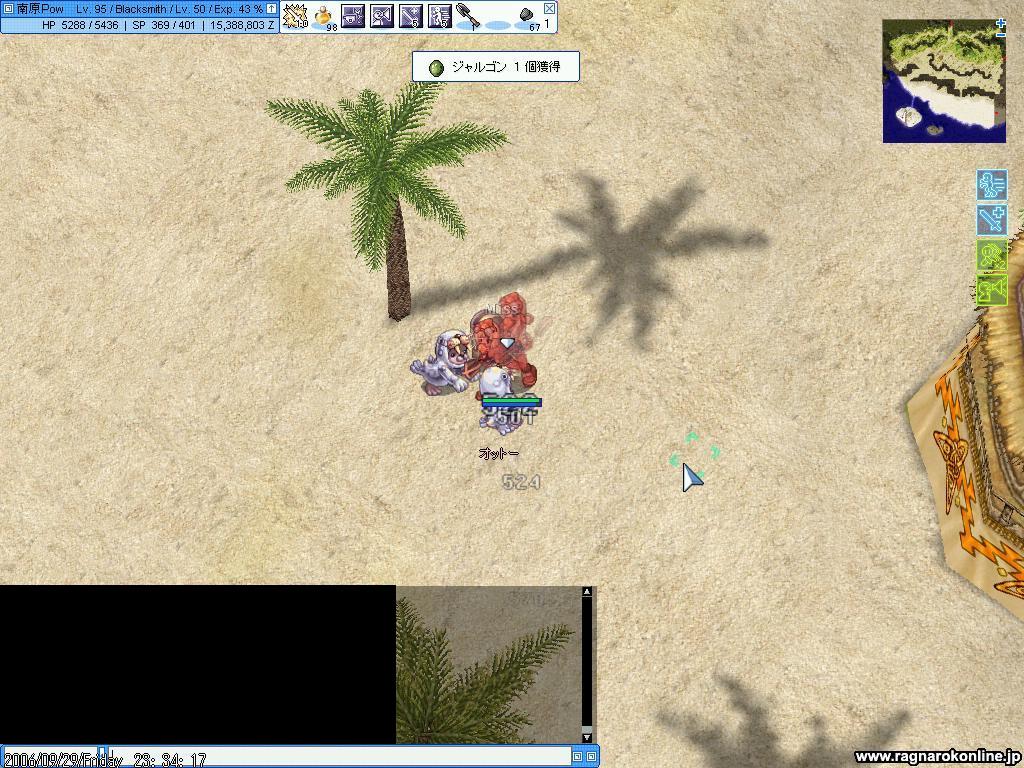The image size is (1024, 768).
Task: Use the dark stone item with count 67
Action: coord(527,18)
